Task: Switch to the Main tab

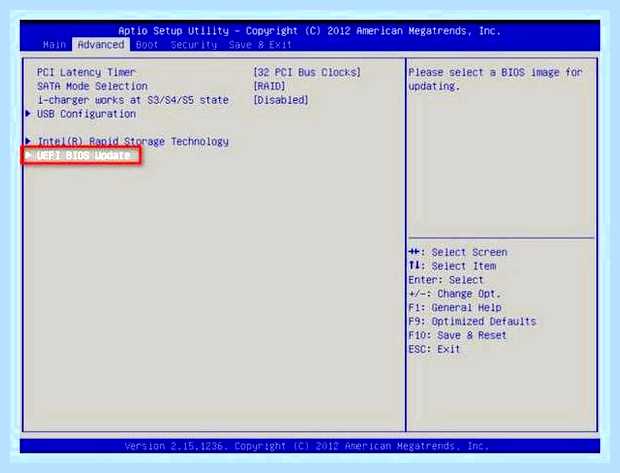Action: coord(54,45)
